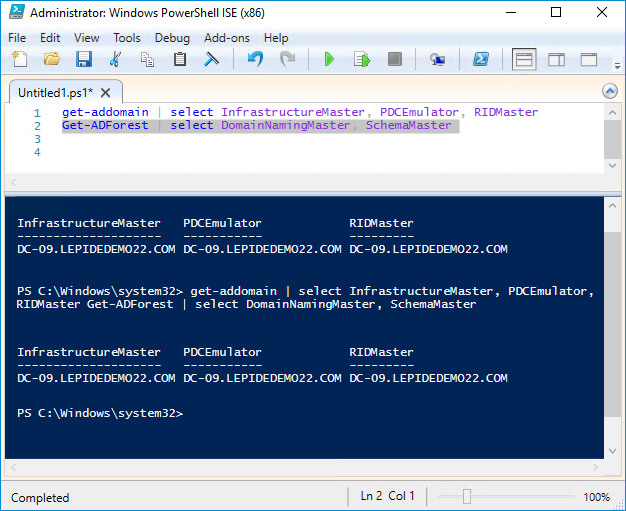Show script pane on right layout

[557, 60]
